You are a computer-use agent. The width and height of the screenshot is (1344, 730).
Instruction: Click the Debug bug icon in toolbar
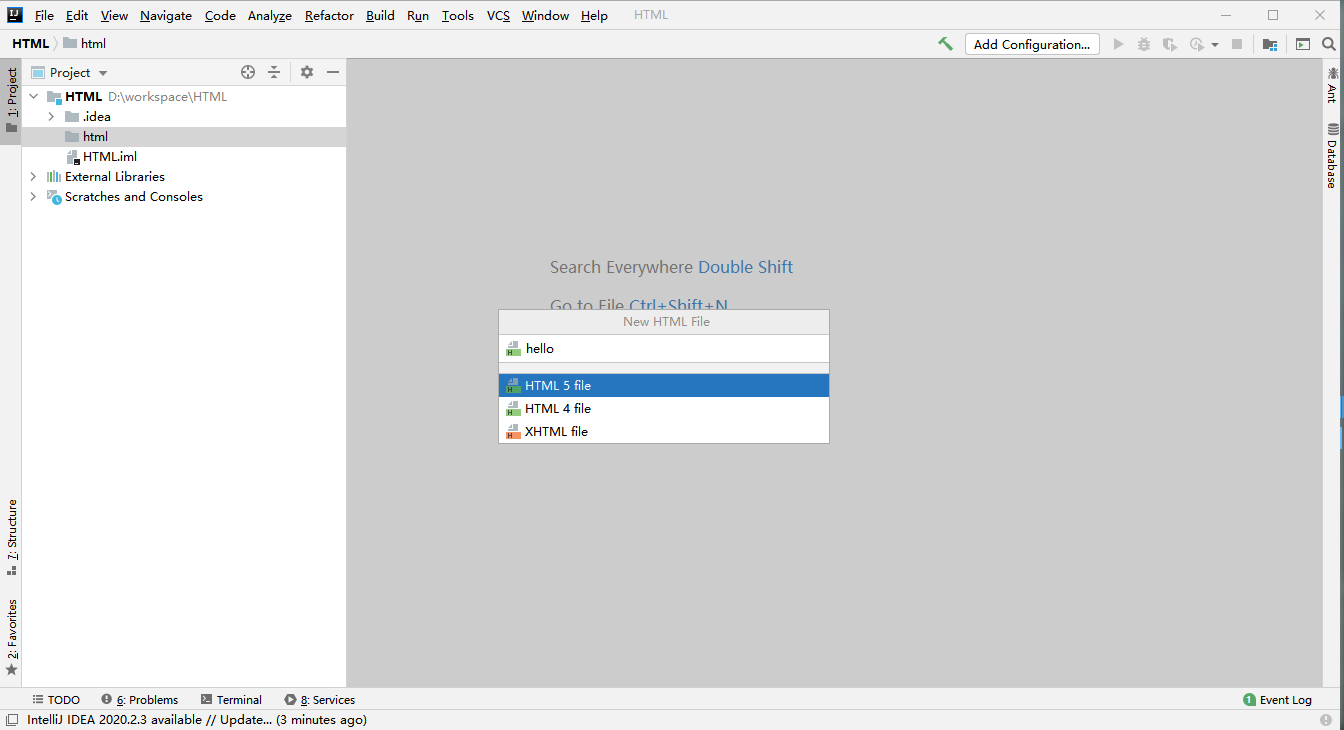pos(1144,44)
